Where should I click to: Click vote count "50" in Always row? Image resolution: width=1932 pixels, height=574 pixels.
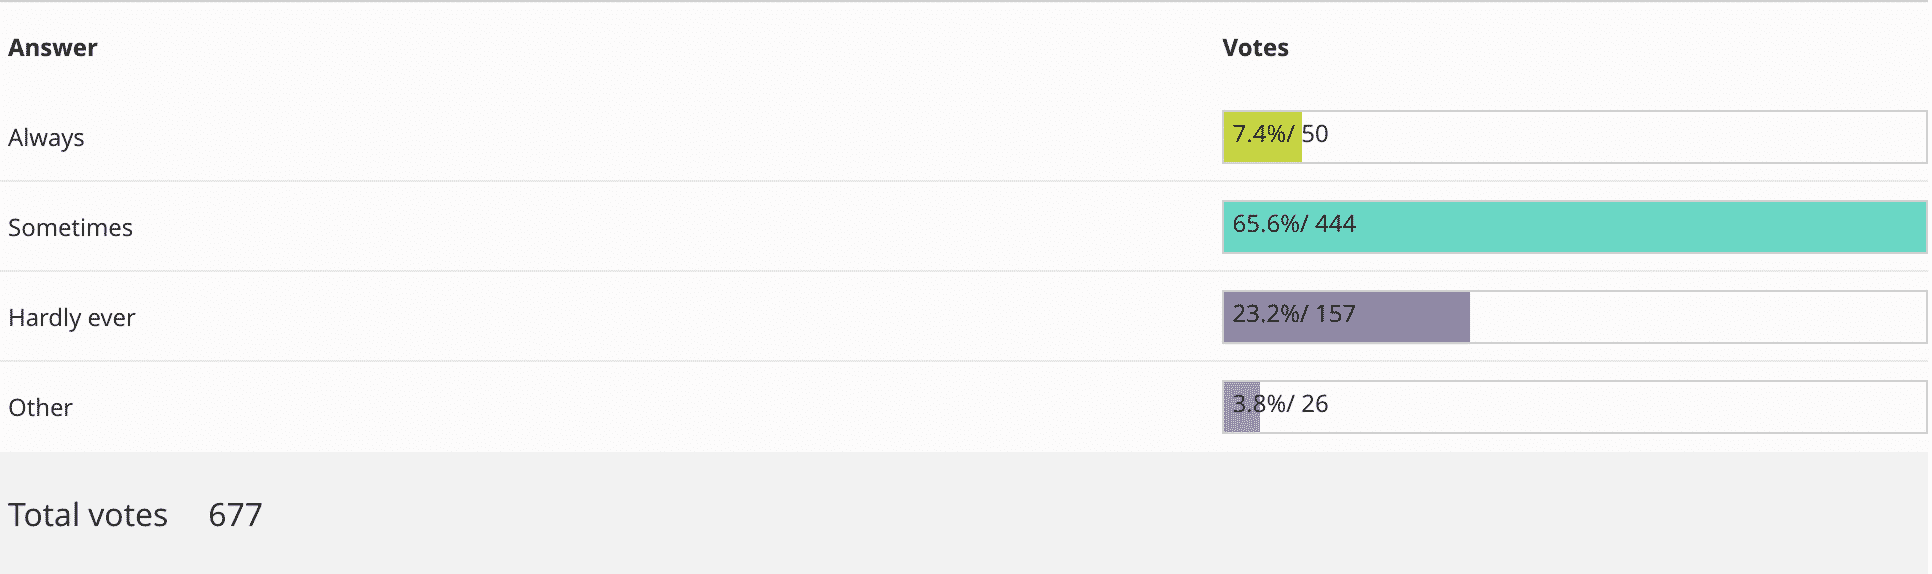pos(1315,134)
